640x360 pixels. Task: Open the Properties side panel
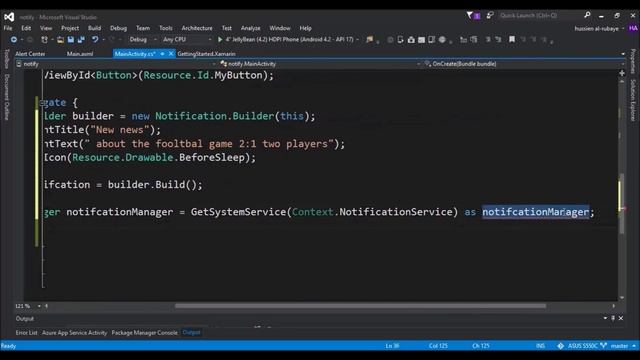tap(633, 62)
